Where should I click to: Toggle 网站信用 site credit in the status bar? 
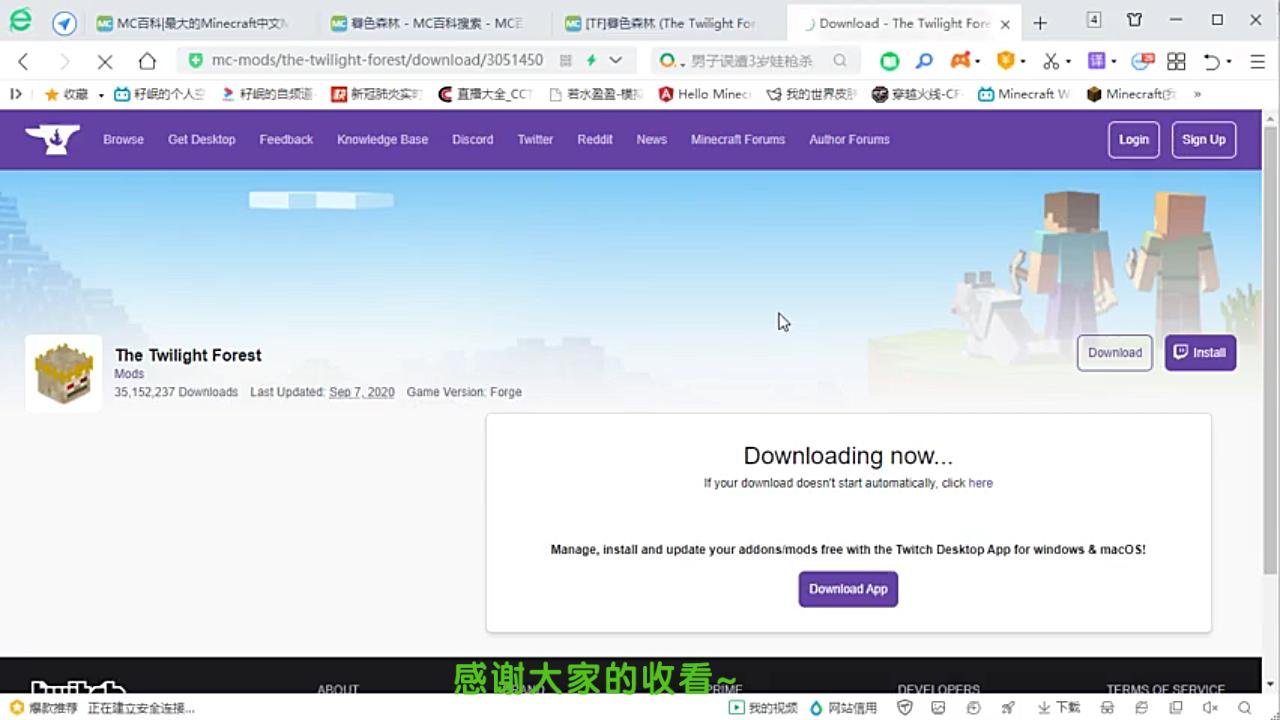click(x=845, y=707)
